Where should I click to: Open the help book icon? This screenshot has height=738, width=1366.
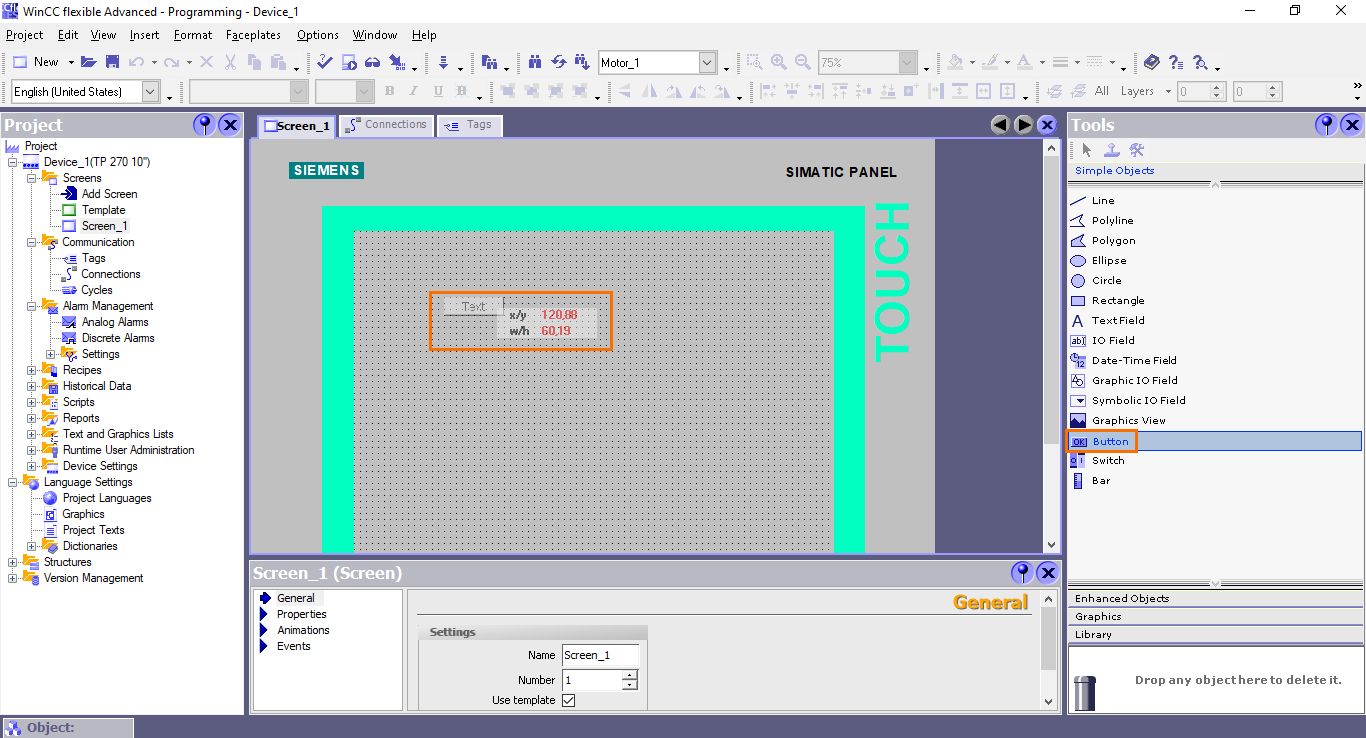[x=1152, y=62]
